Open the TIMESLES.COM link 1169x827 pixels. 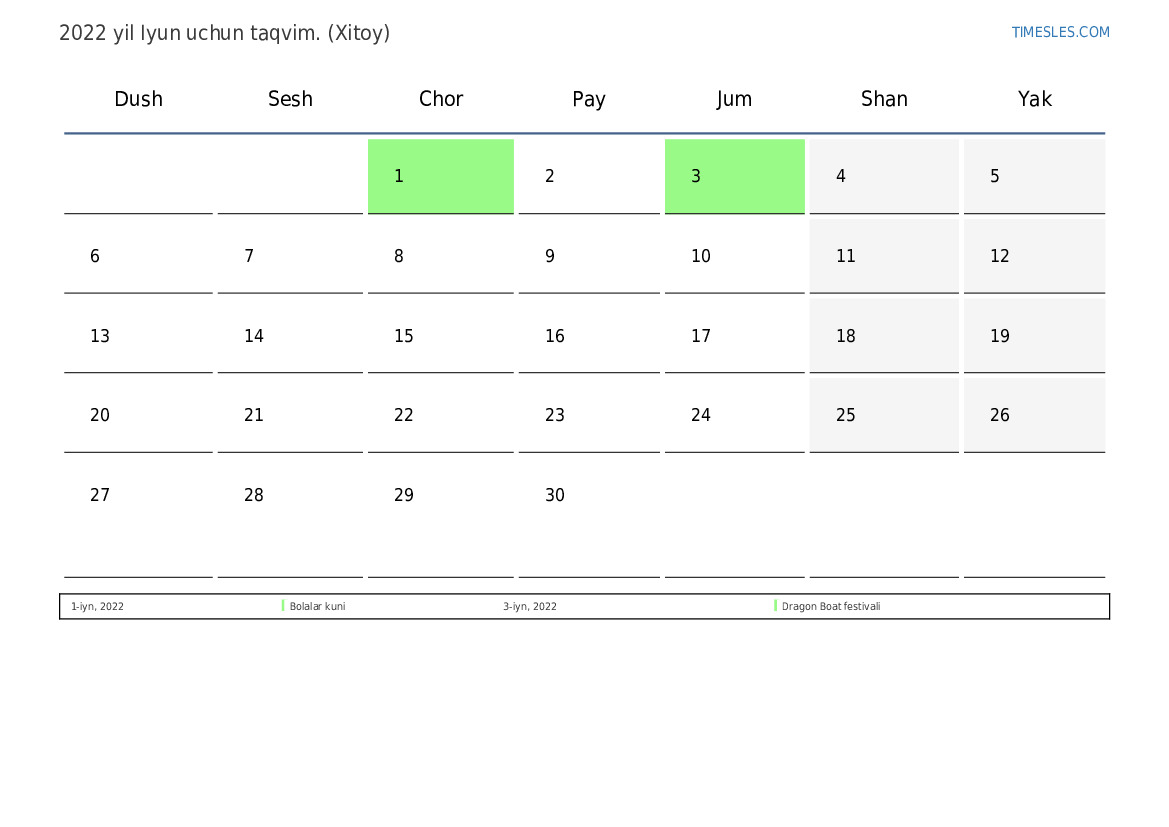point(1060,32)
